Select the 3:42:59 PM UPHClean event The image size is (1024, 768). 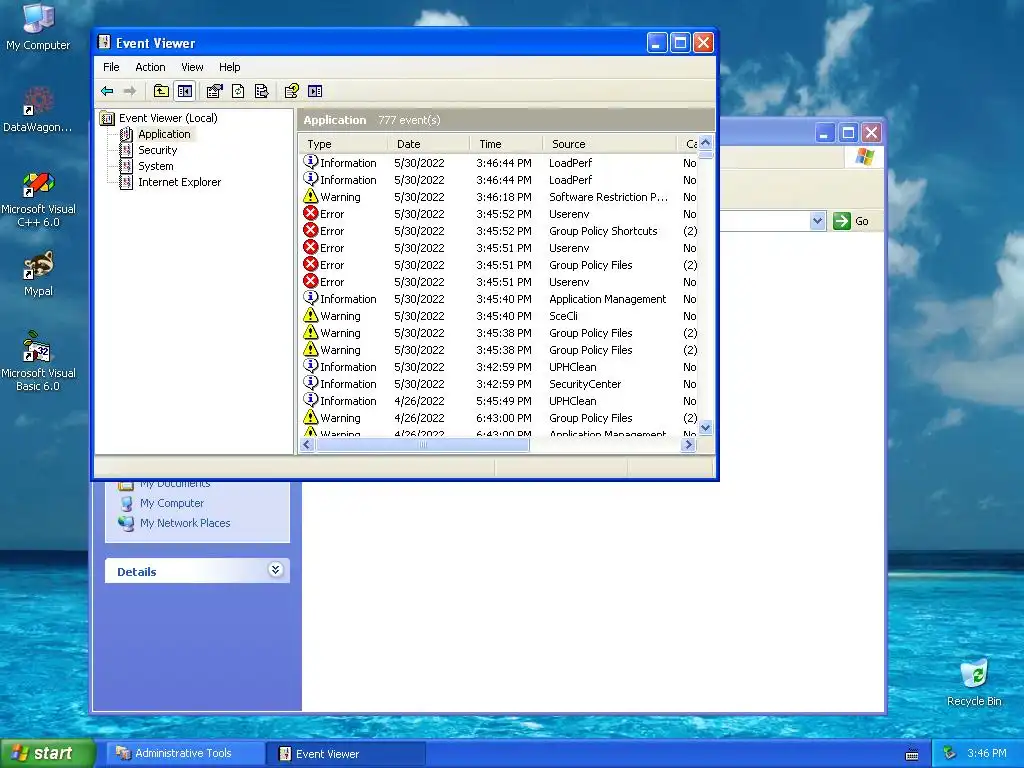(x=500, y=367)
